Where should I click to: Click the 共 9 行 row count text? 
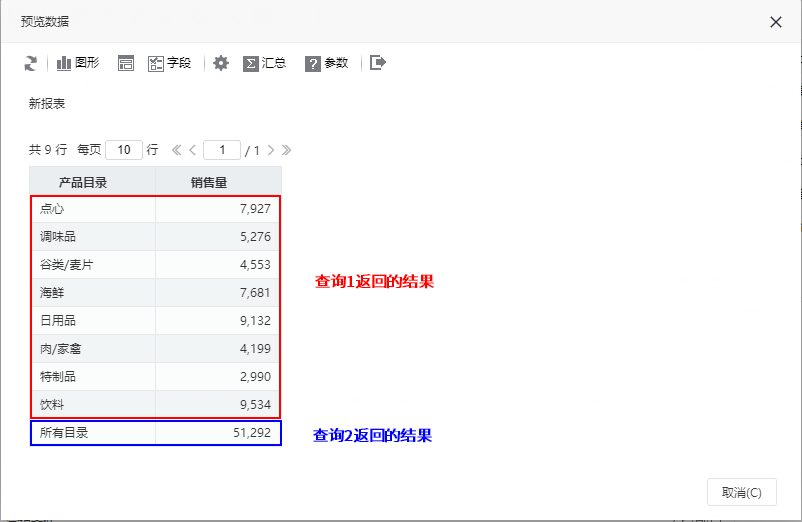click(x=48, y=150)
